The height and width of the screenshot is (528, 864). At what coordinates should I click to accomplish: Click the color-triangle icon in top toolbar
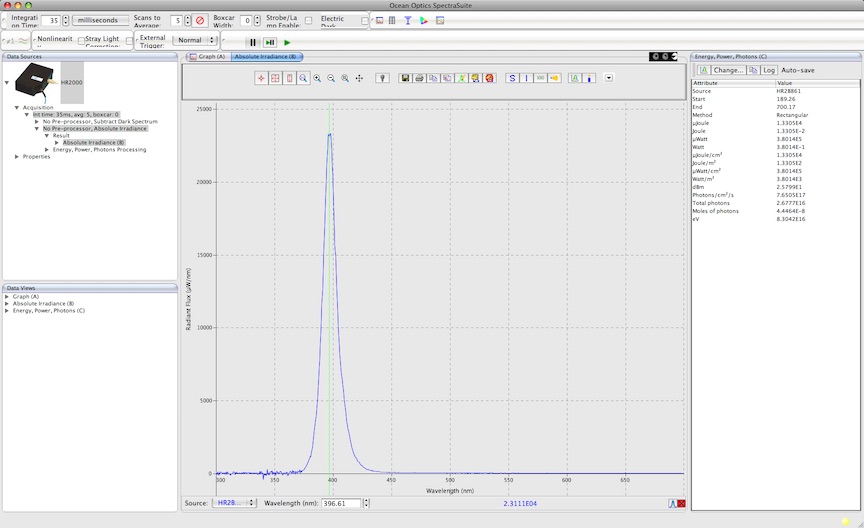[424, 20]
